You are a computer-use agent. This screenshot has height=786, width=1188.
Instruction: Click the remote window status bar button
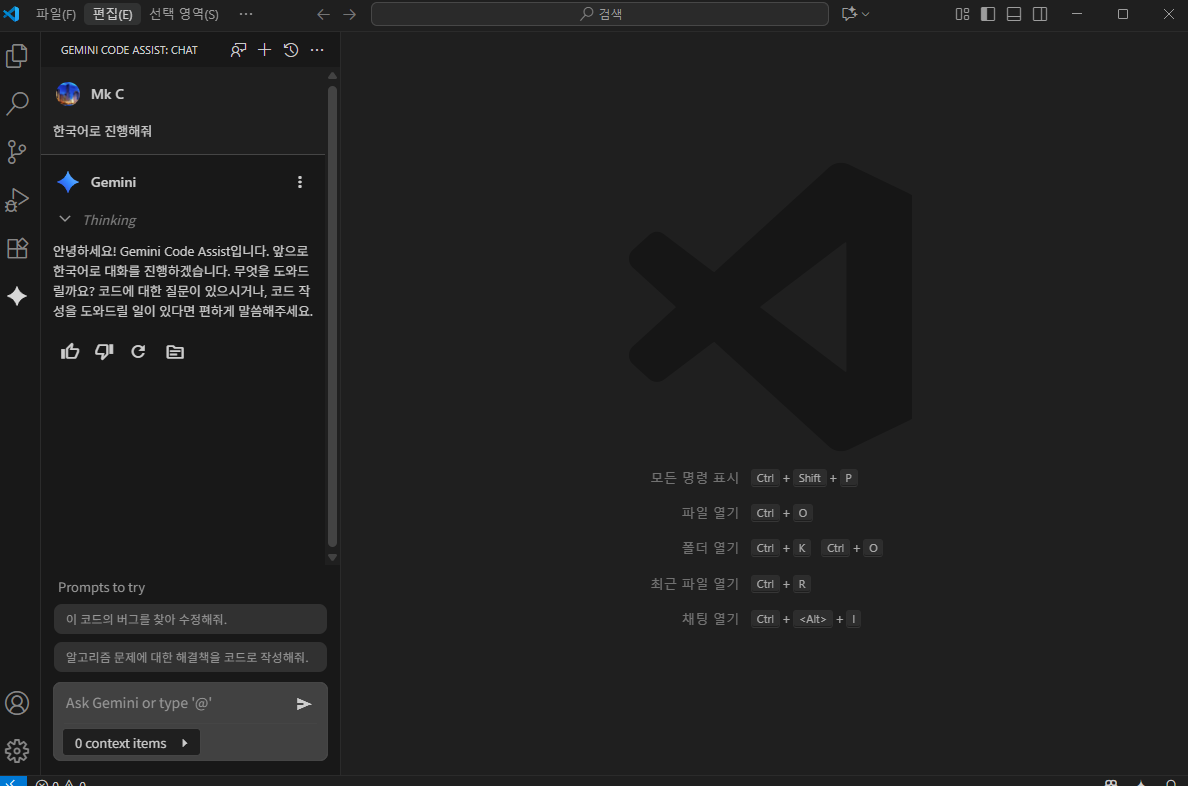[x=13, y=781]
